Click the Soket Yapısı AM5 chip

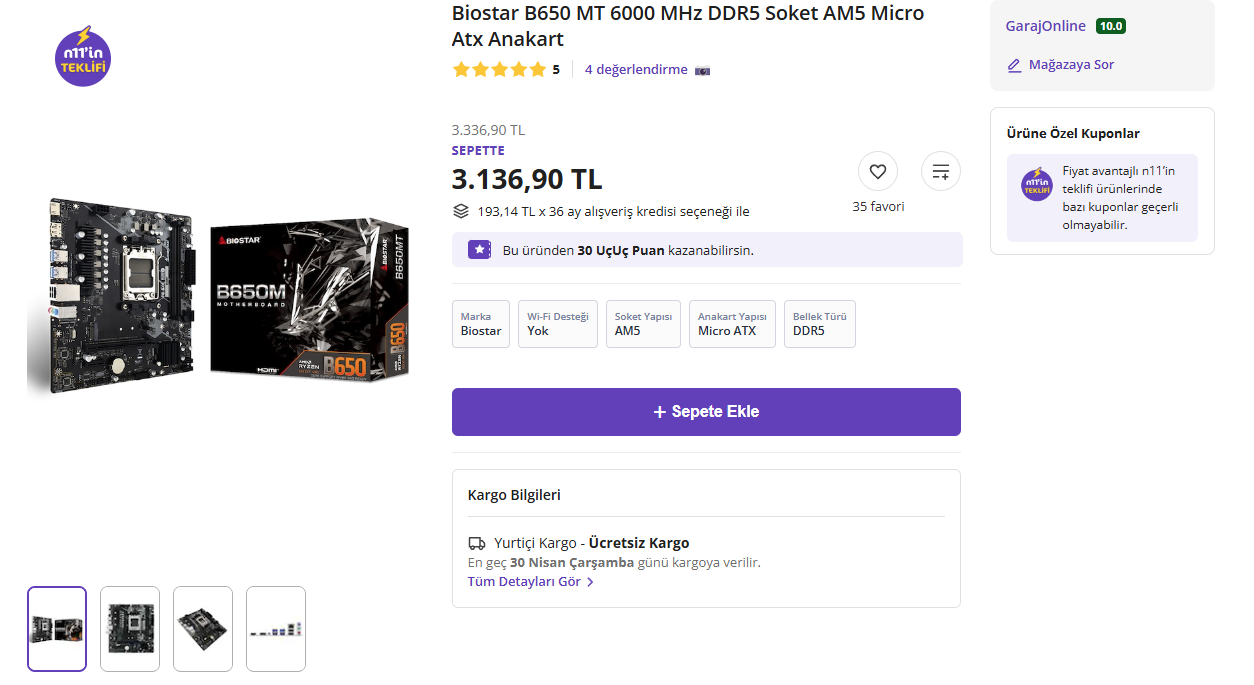pos(643,324)
